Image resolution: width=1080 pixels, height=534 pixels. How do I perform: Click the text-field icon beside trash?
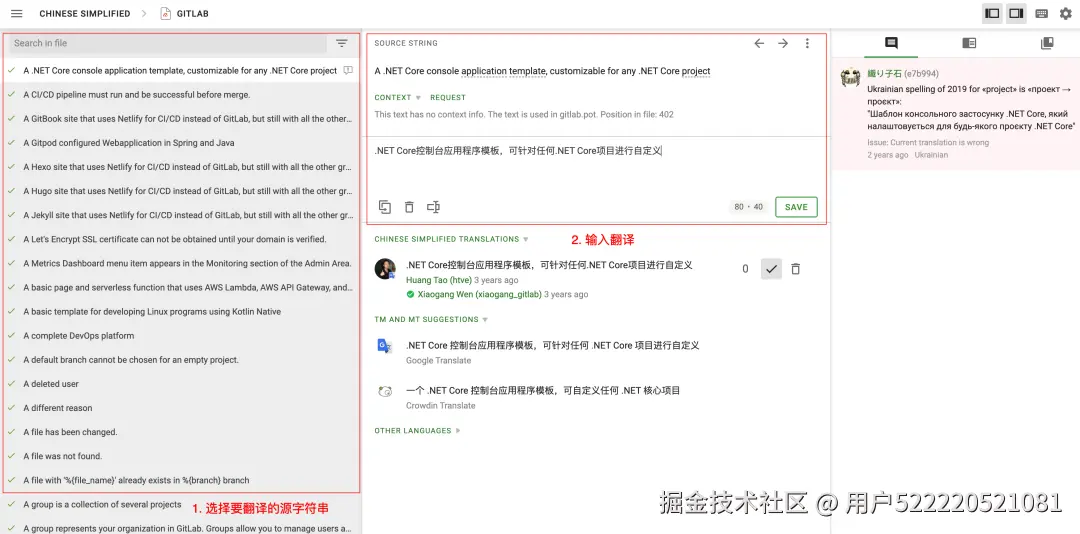pyautogui.click(x=433, y=207)
